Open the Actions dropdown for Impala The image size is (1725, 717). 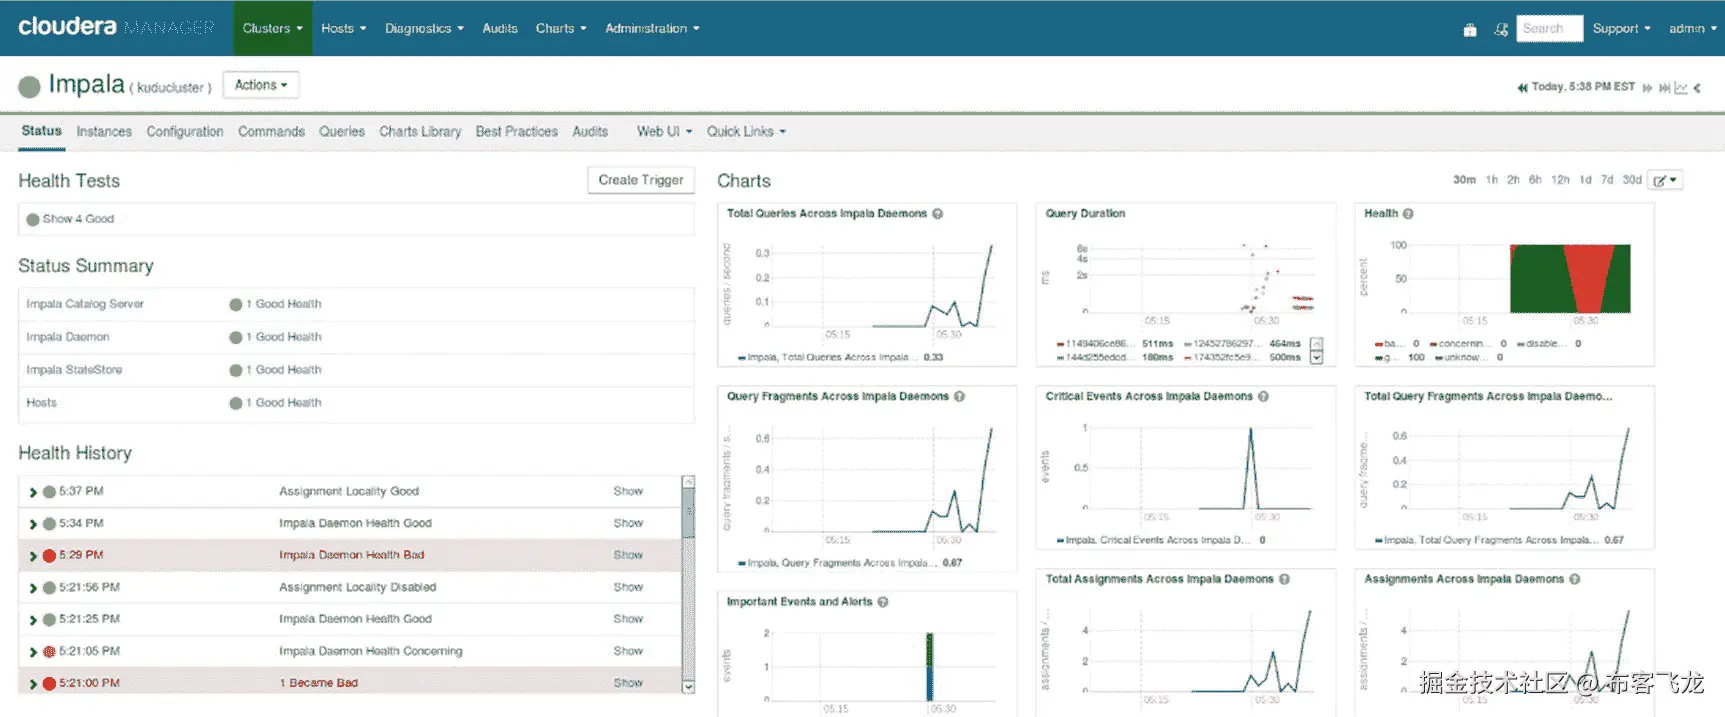pos(261,85)
